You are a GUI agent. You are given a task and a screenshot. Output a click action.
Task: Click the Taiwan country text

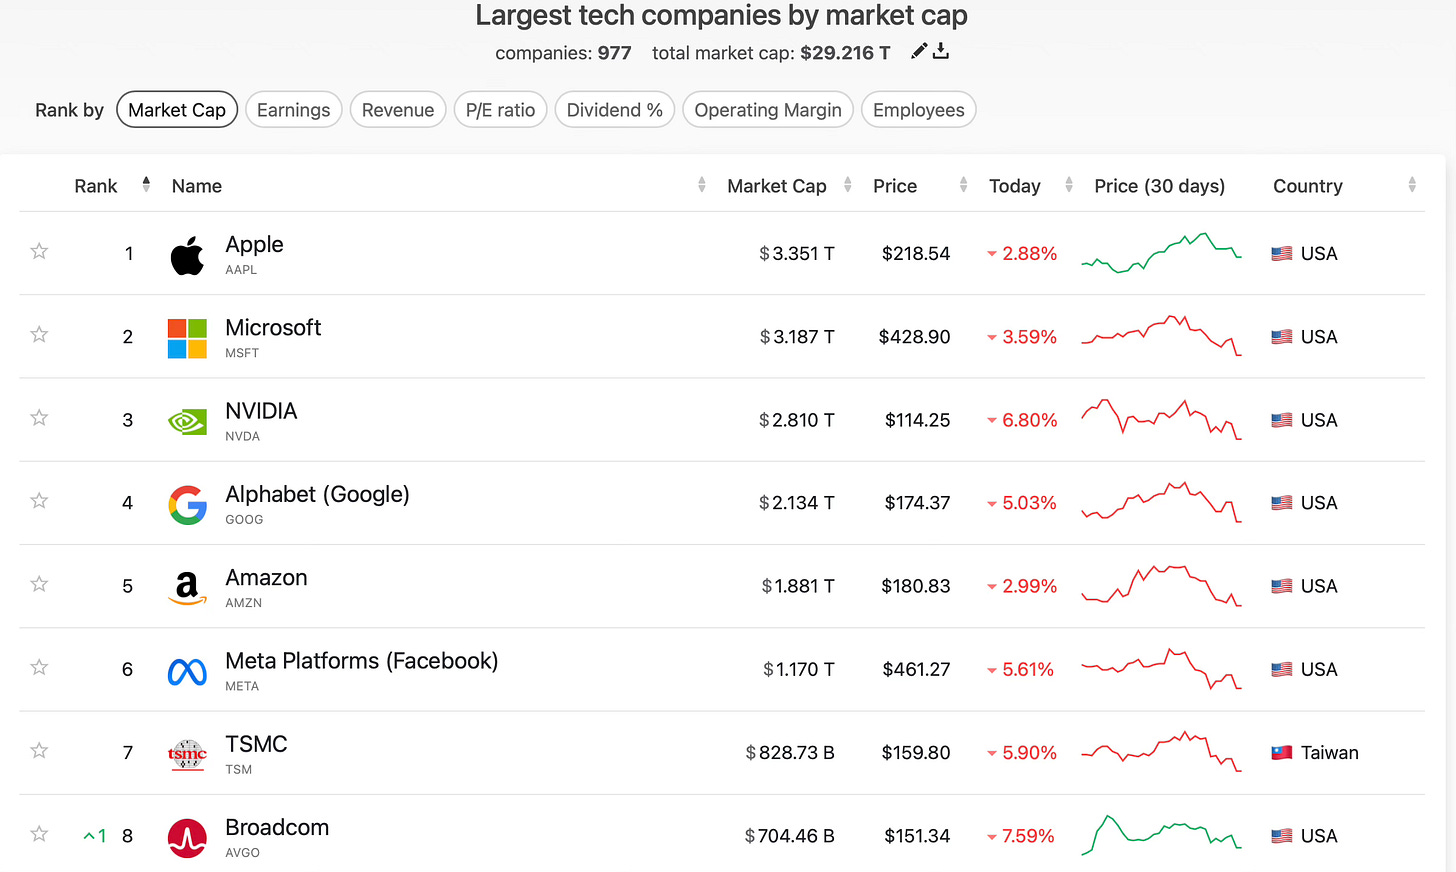pyautogui.click(x=1329, y=753)
